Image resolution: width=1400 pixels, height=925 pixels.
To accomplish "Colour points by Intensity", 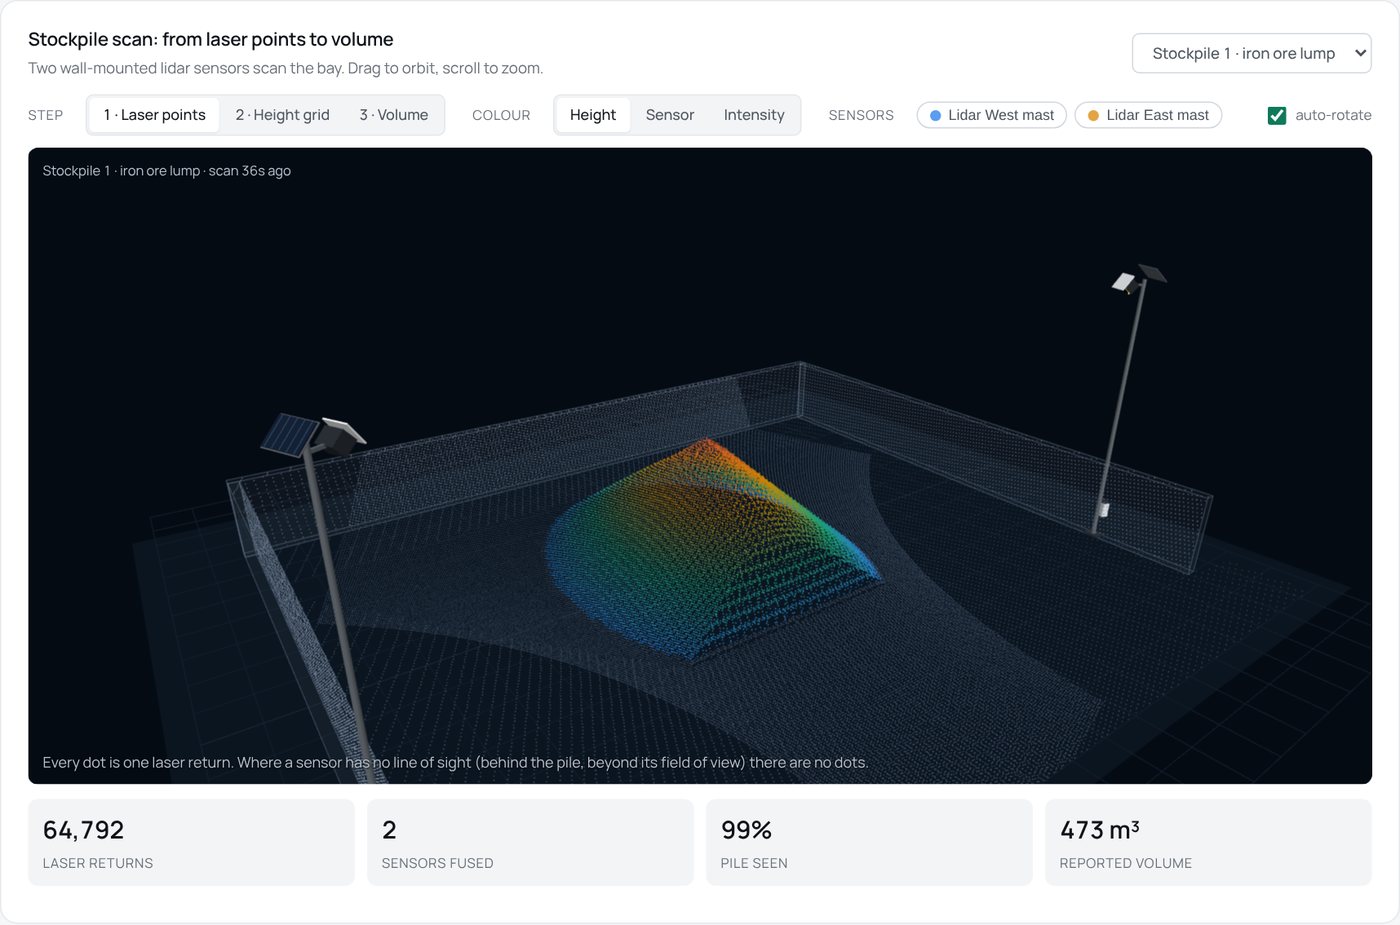I will coord(754,115).
